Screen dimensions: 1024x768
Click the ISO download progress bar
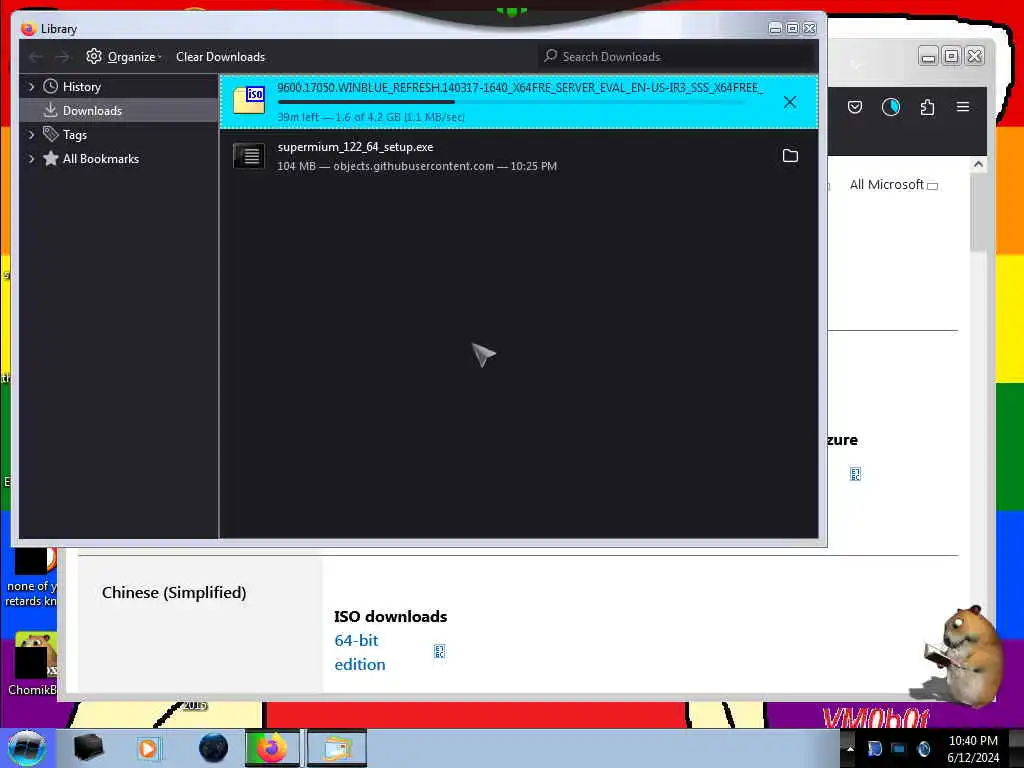coord(511,103)
